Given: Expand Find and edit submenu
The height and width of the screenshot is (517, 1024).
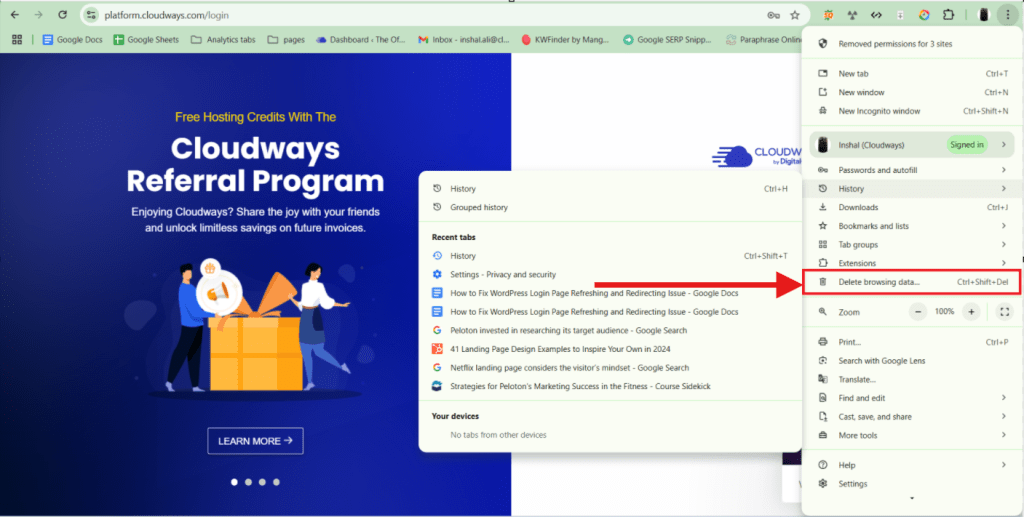Looking at the screenshot, I should coord(912,398).
